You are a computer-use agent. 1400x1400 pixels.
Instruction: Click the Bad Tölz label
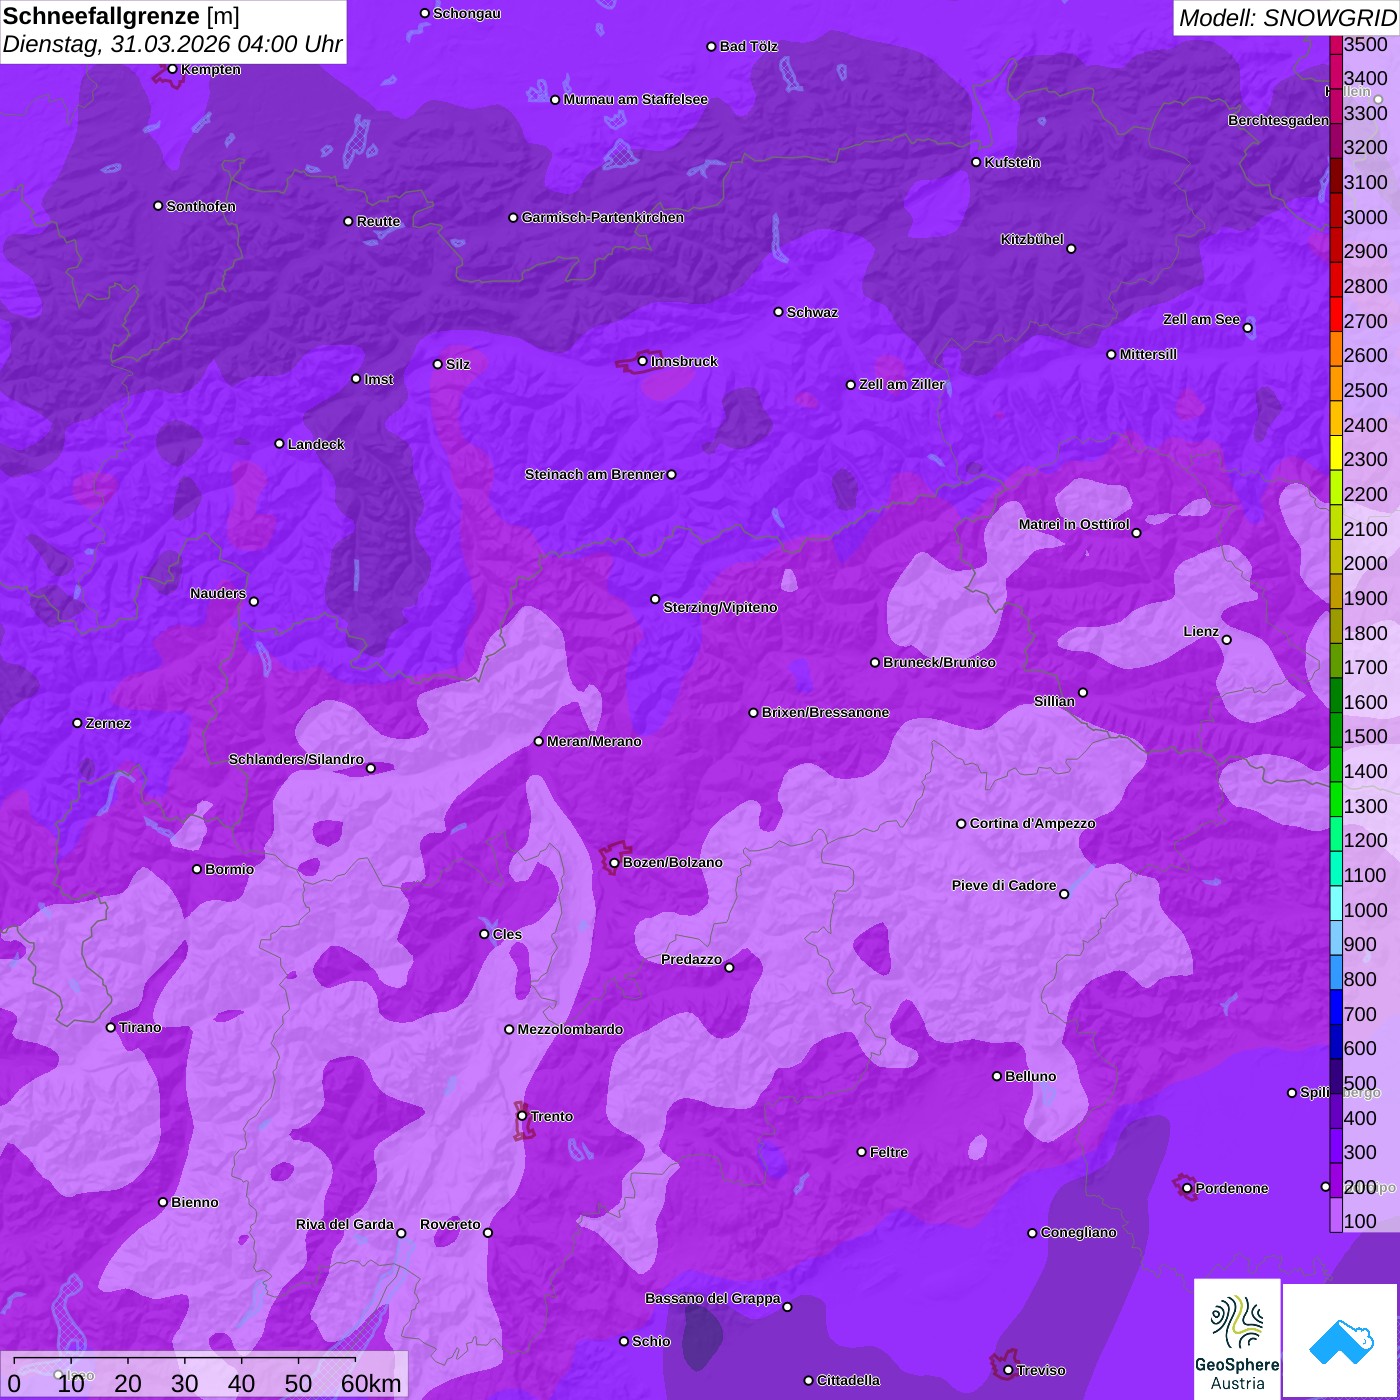[x=749, y=46]
